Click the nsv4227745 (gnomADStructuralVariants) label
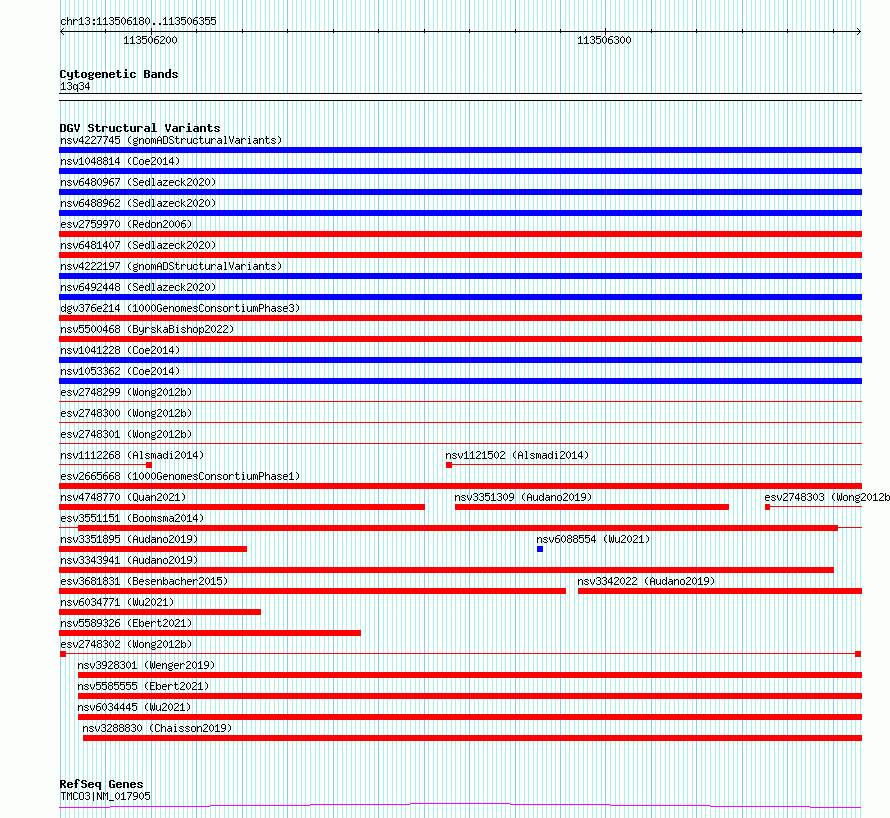890x818 pixels. 171,140
